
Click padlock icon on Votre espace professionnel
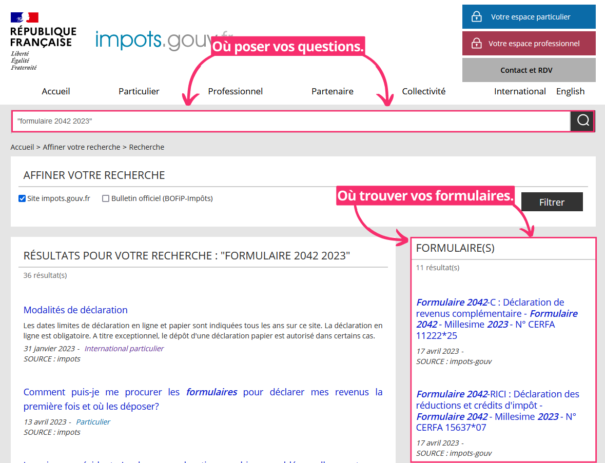point(477,43)
